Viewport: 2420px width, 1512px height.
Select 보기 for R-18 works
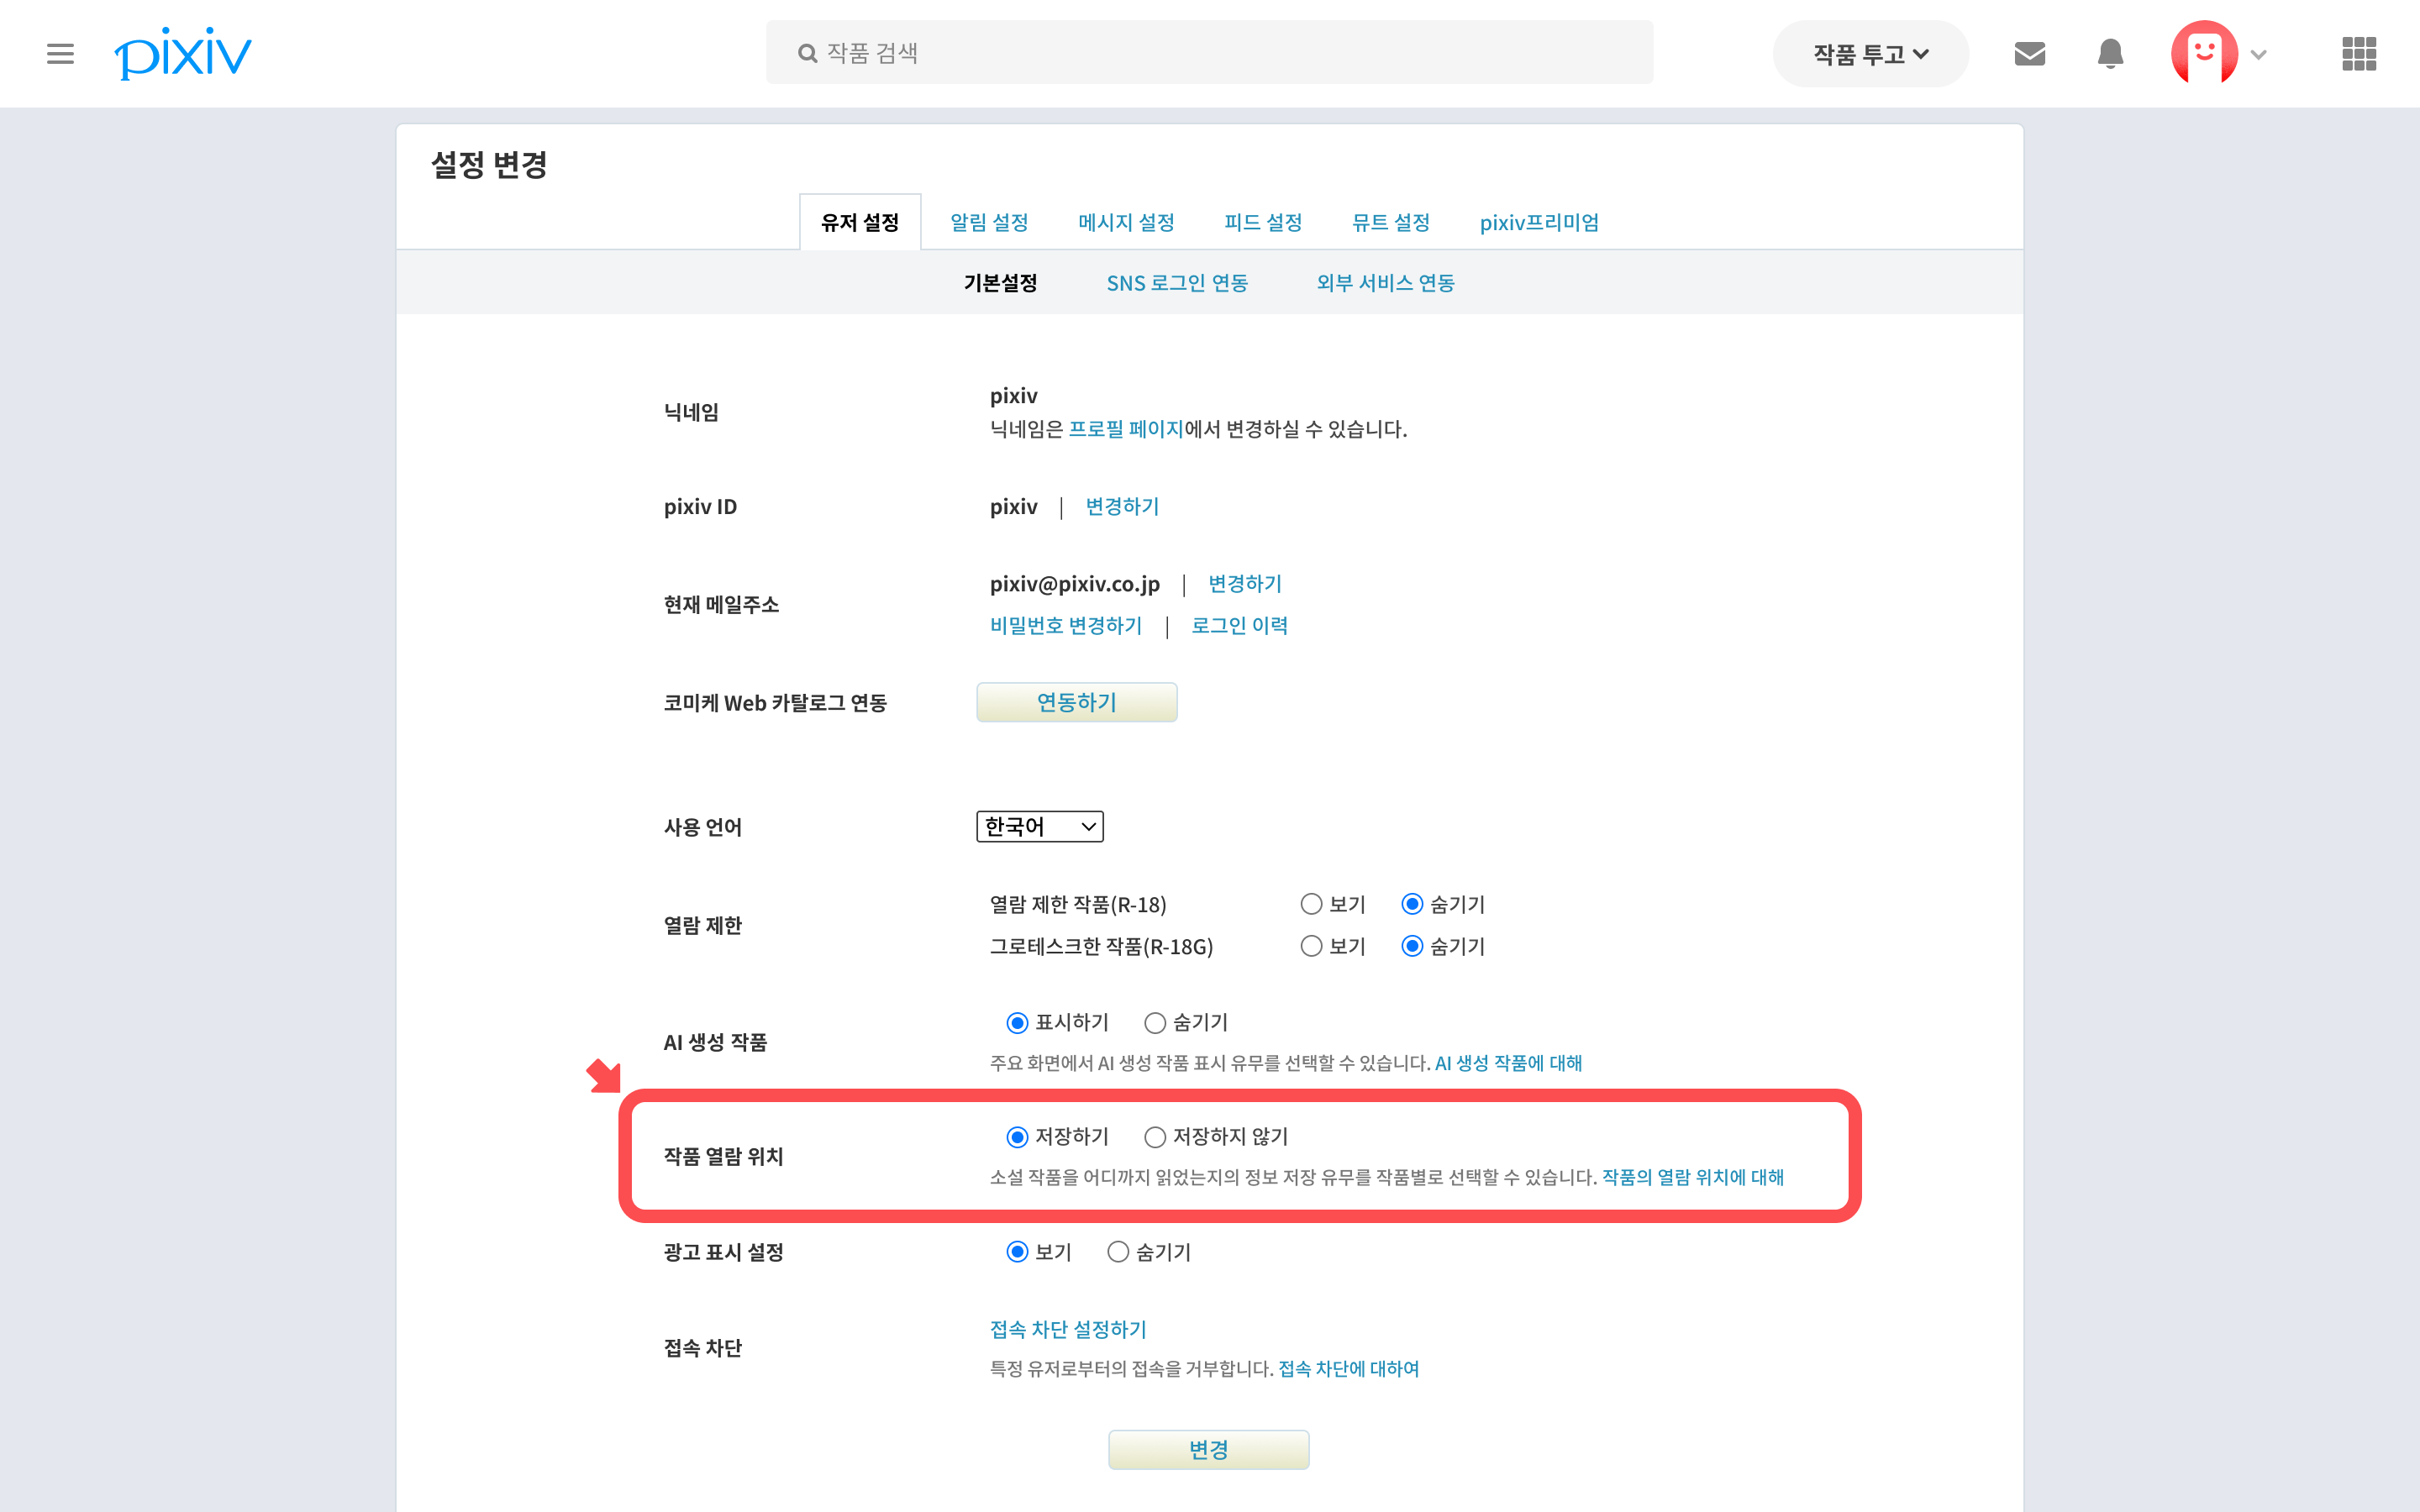pyautogui.click(x=1311, y=904)
